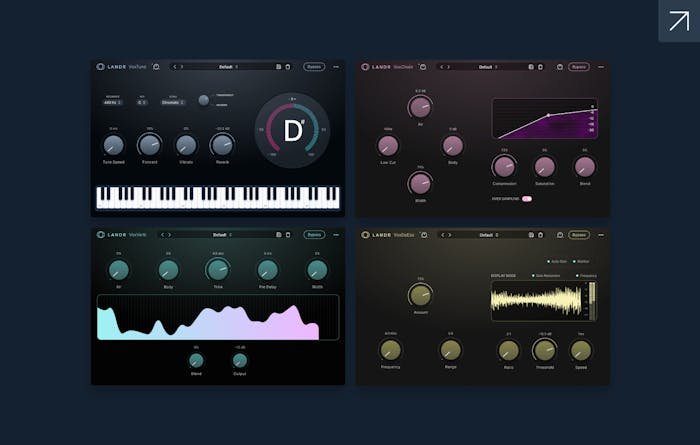Click the Threshold knob in VoxDeEss
The width and height of the screenshot is (700, 445).
point(545,351)
